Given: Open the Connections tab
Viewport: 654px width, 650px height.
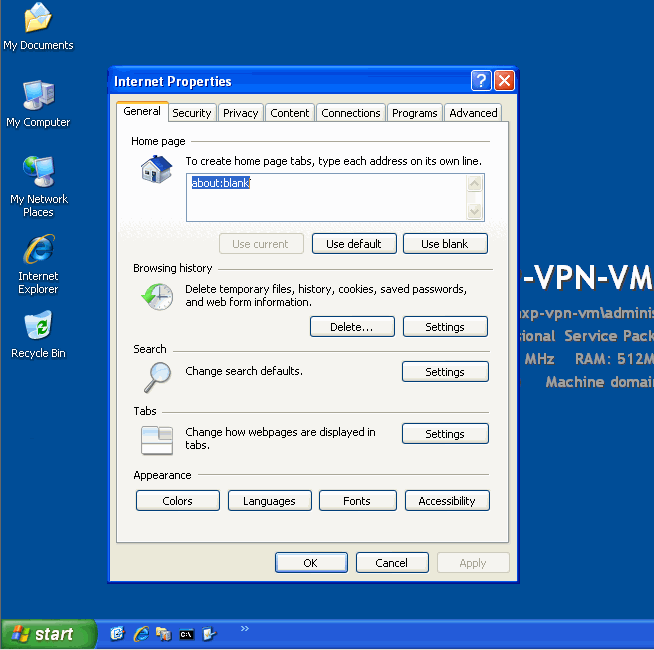Looking at the screenshot, I should 351,113.
